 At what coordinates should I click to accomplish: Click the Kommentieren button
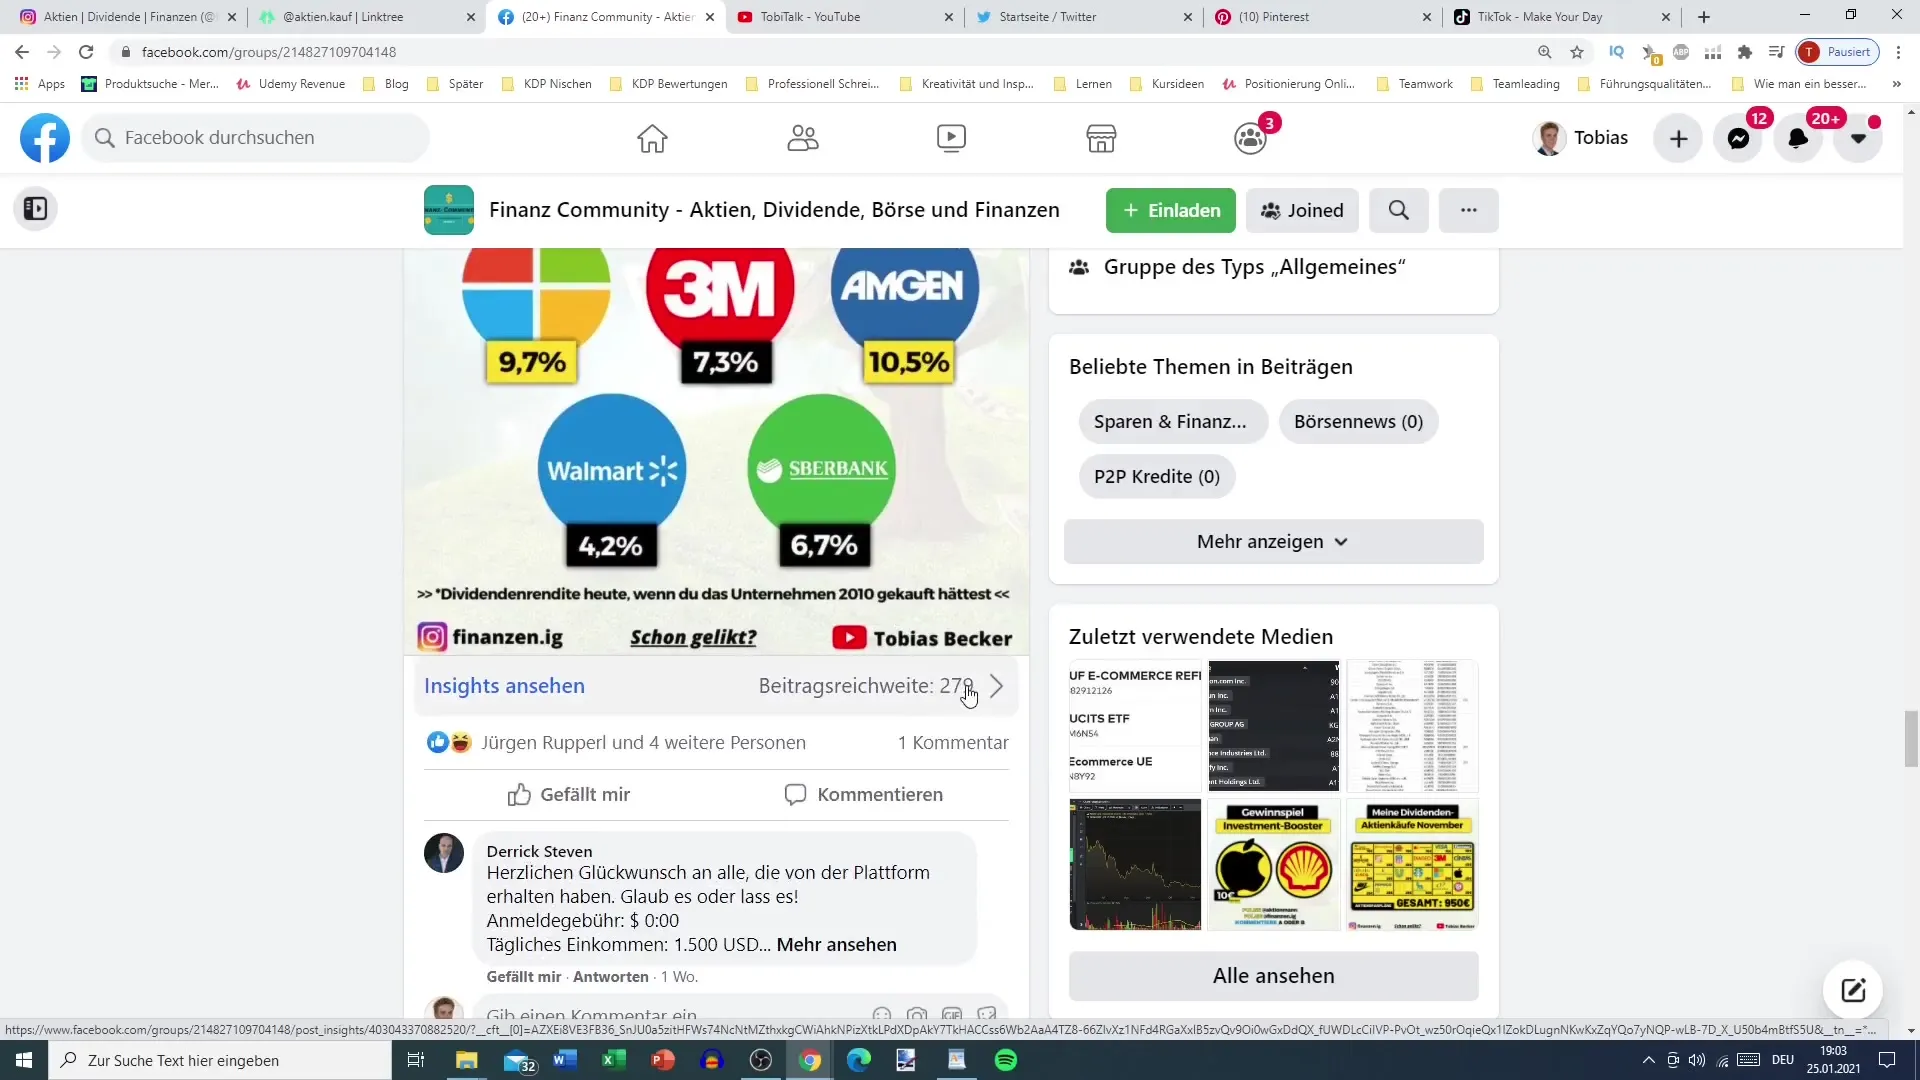point(863,795)
